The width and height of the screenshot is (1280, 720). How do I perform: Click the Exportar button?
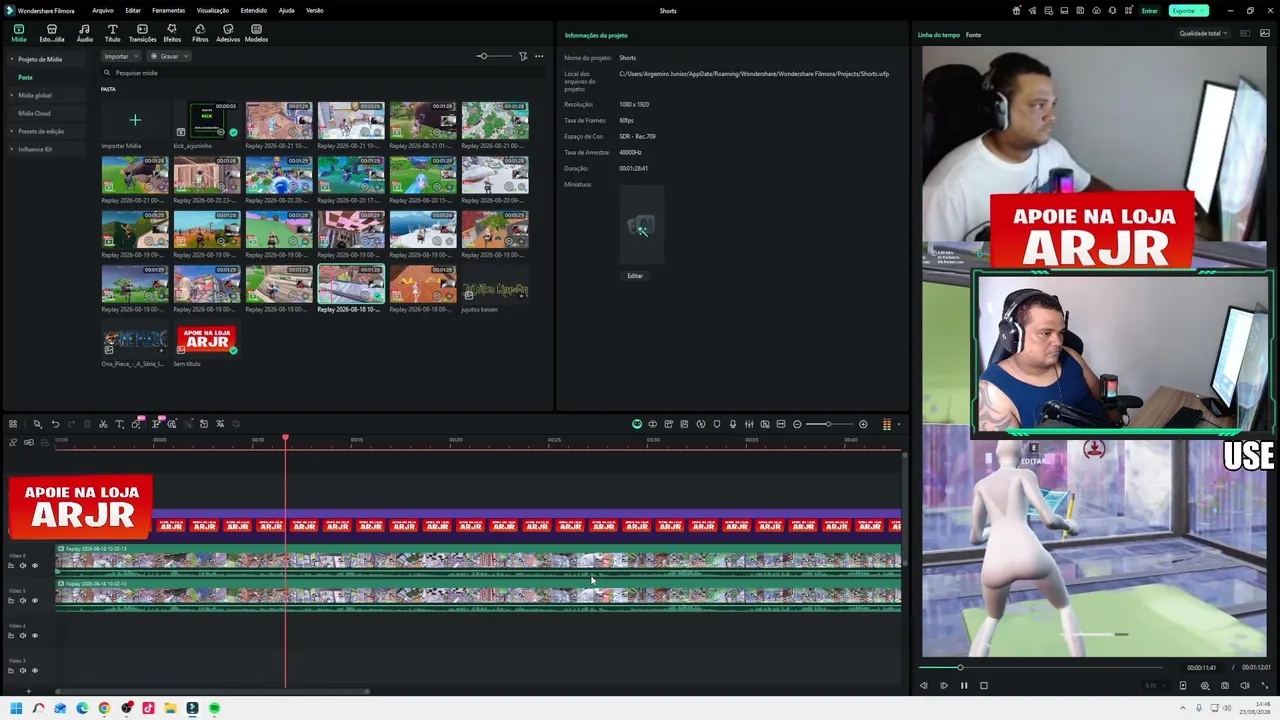[x=1188, y=11]
